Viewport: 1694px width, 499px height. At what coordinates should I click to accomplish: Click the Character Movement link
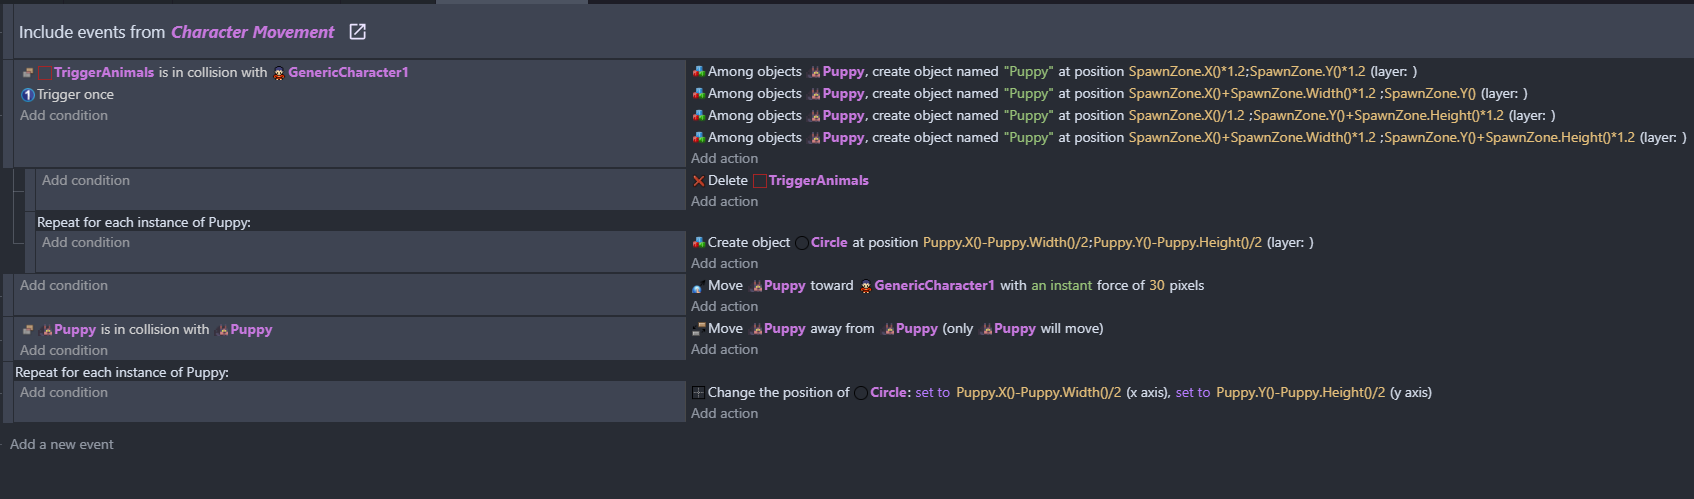click(253, 32)
